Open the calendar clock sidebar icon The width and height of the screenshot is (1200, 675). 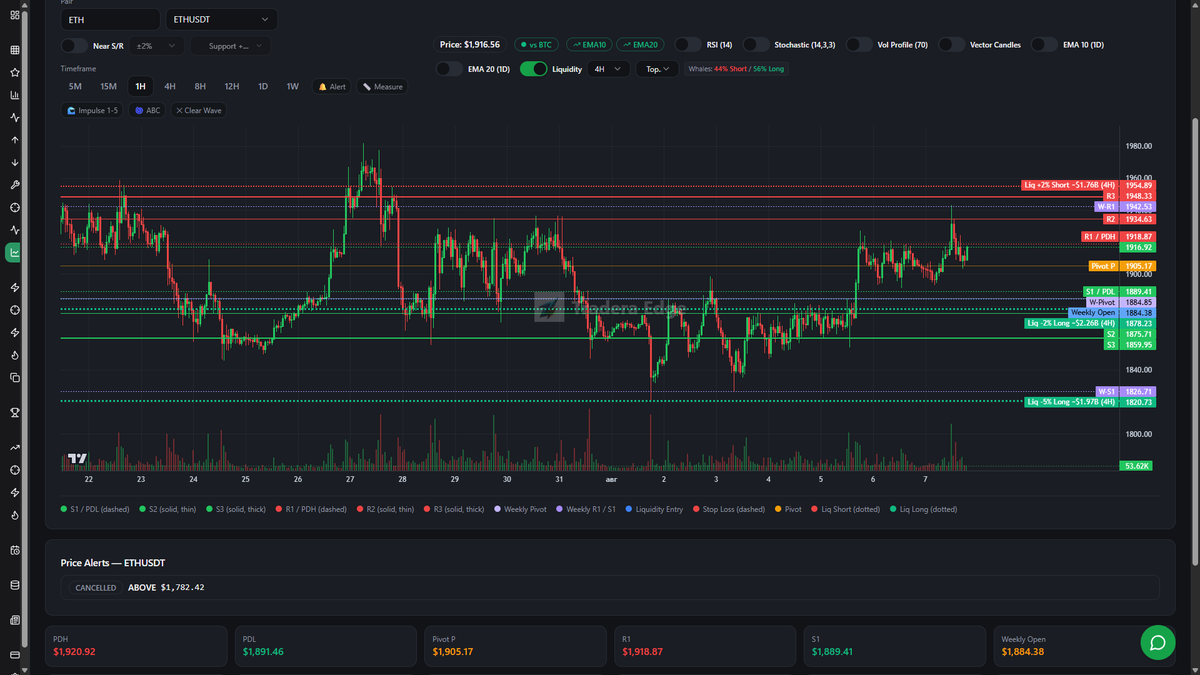(14, 550)
